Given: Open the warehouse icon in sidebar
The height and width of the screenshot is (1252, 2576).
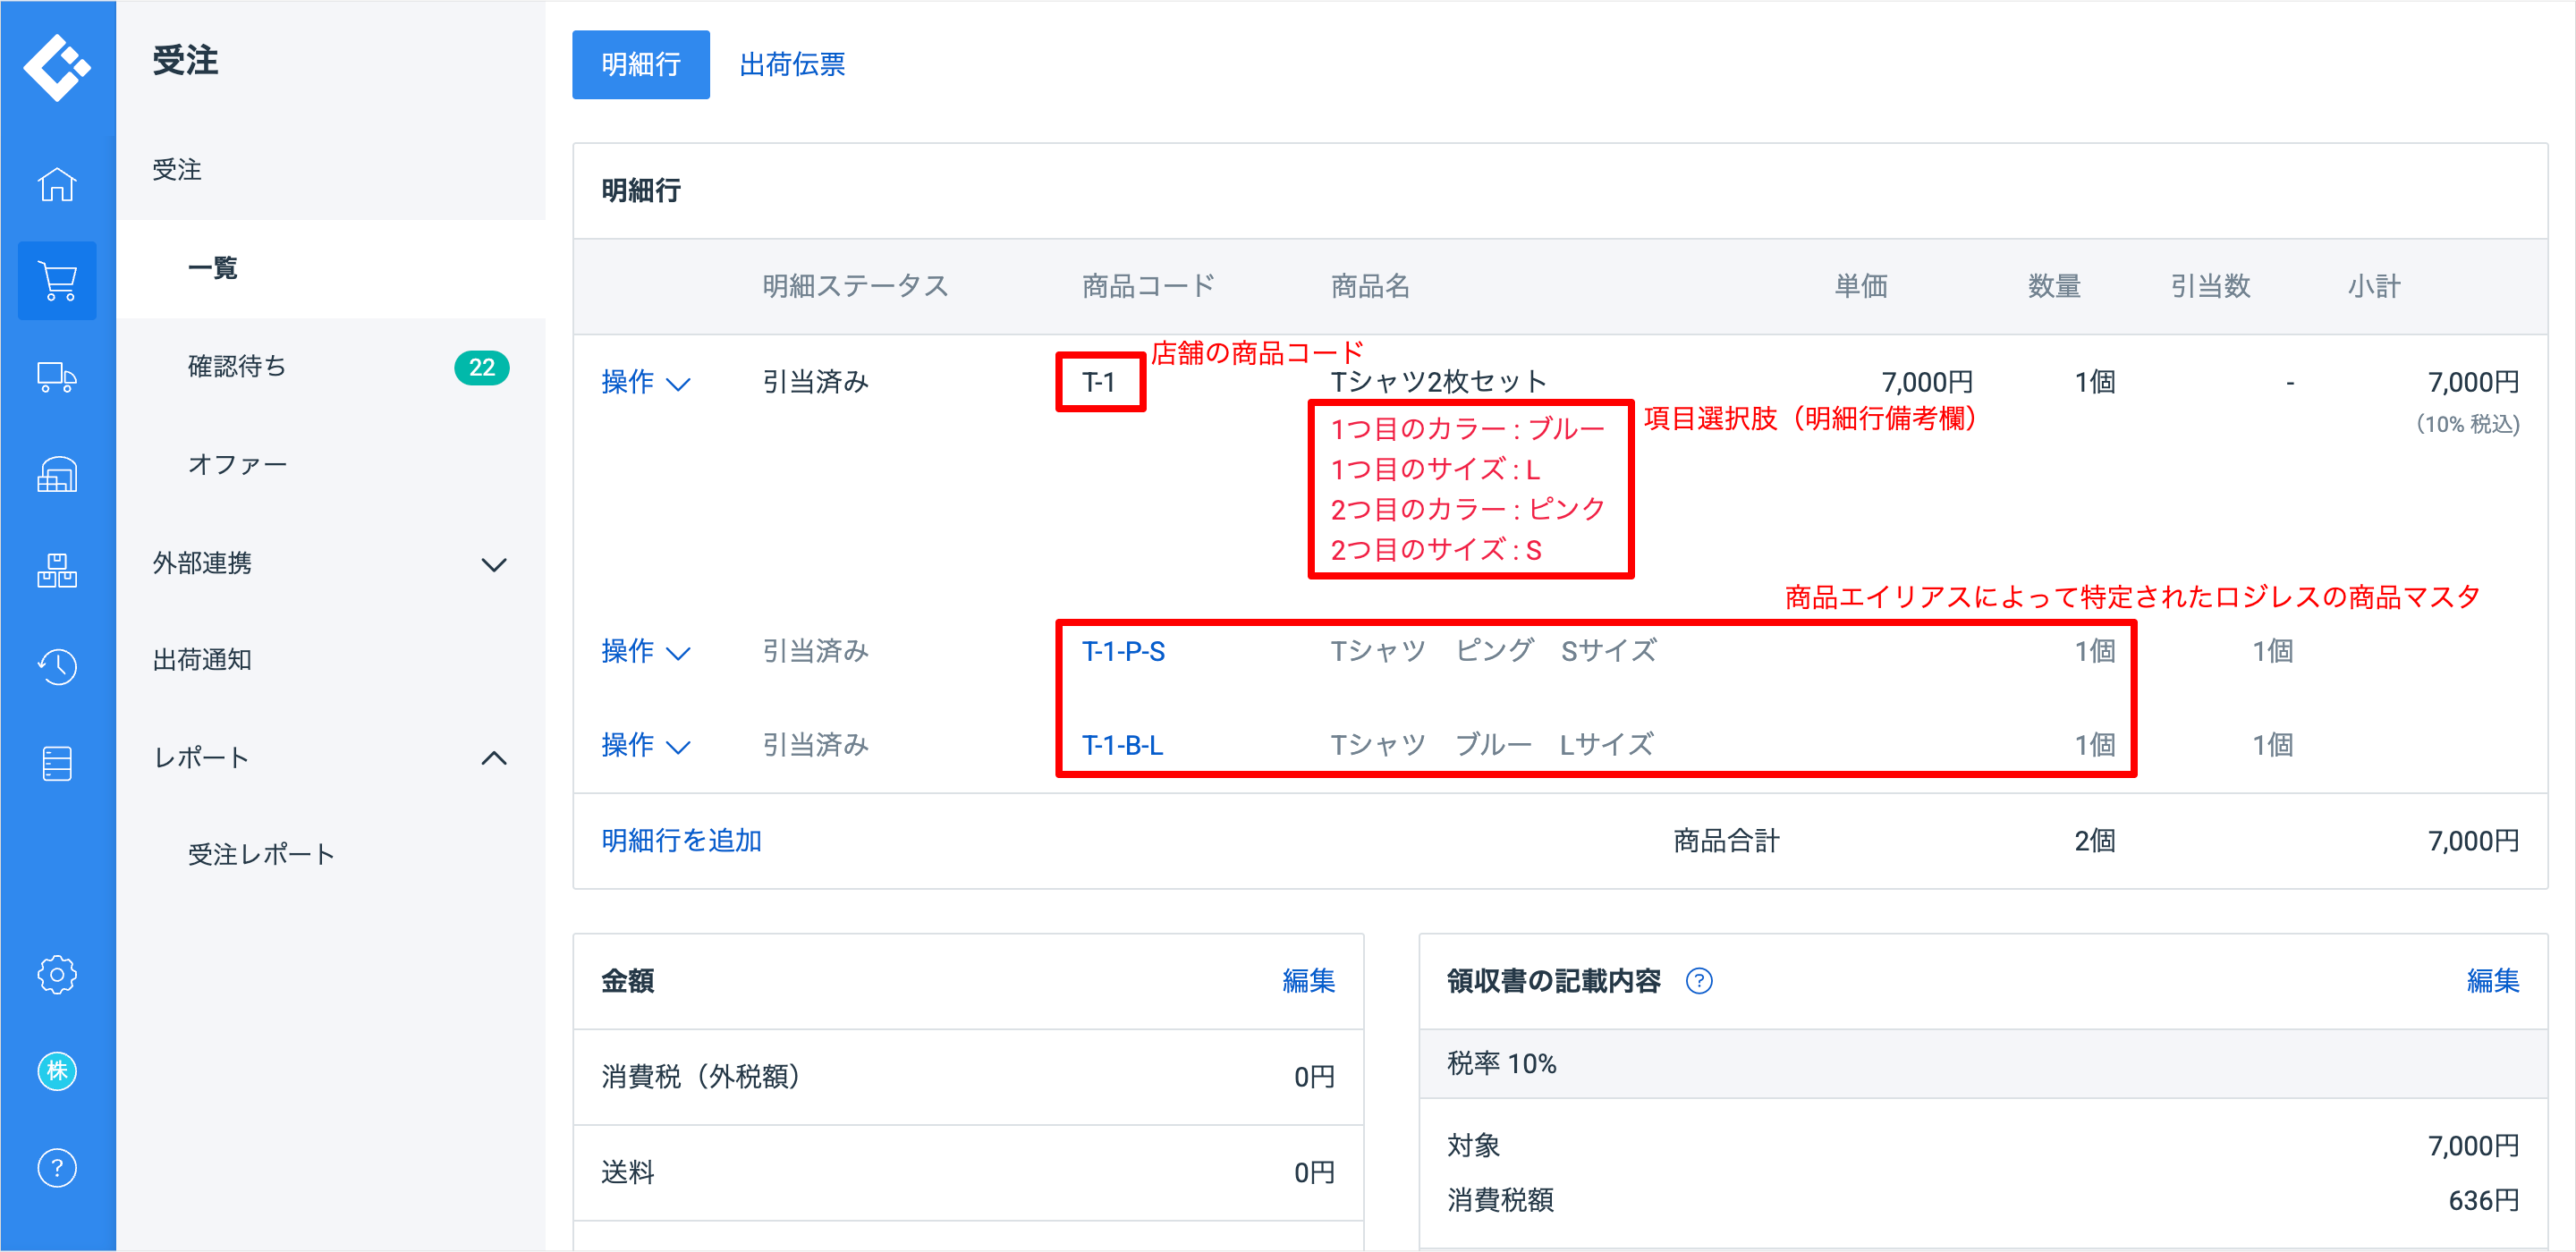Looking at the screenshot, I should pos(57,475).
